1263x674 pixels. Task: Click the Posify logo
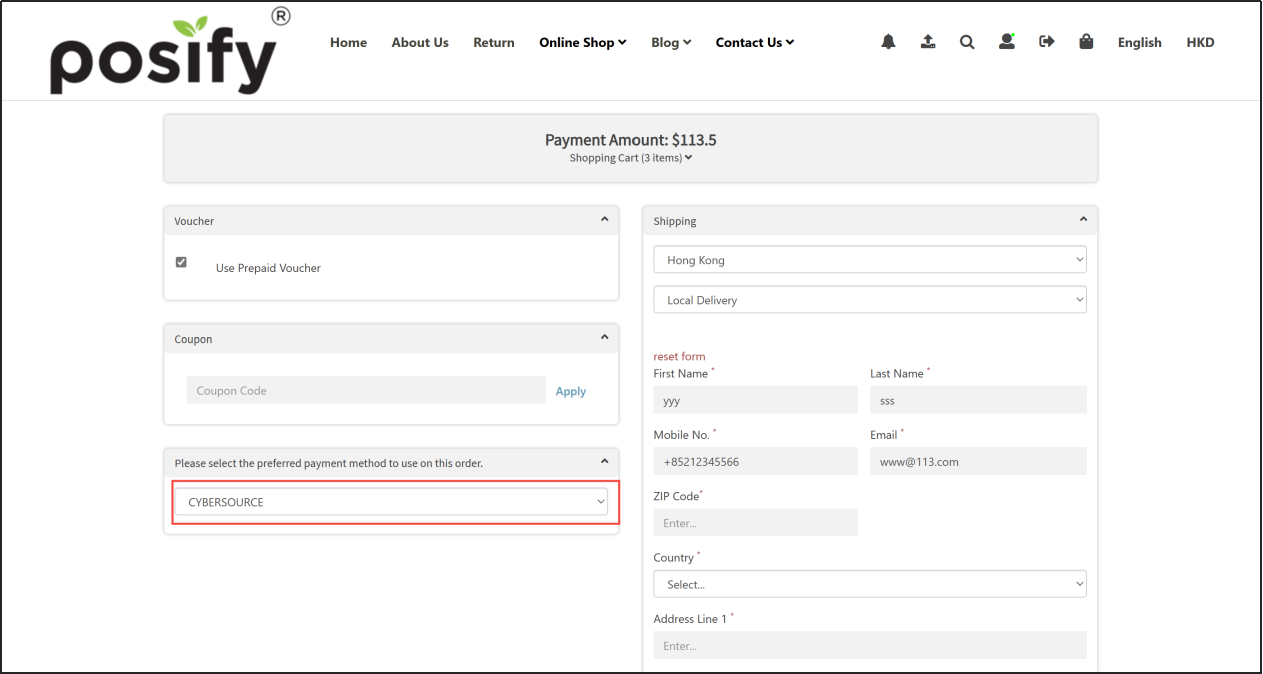(164, 55)
